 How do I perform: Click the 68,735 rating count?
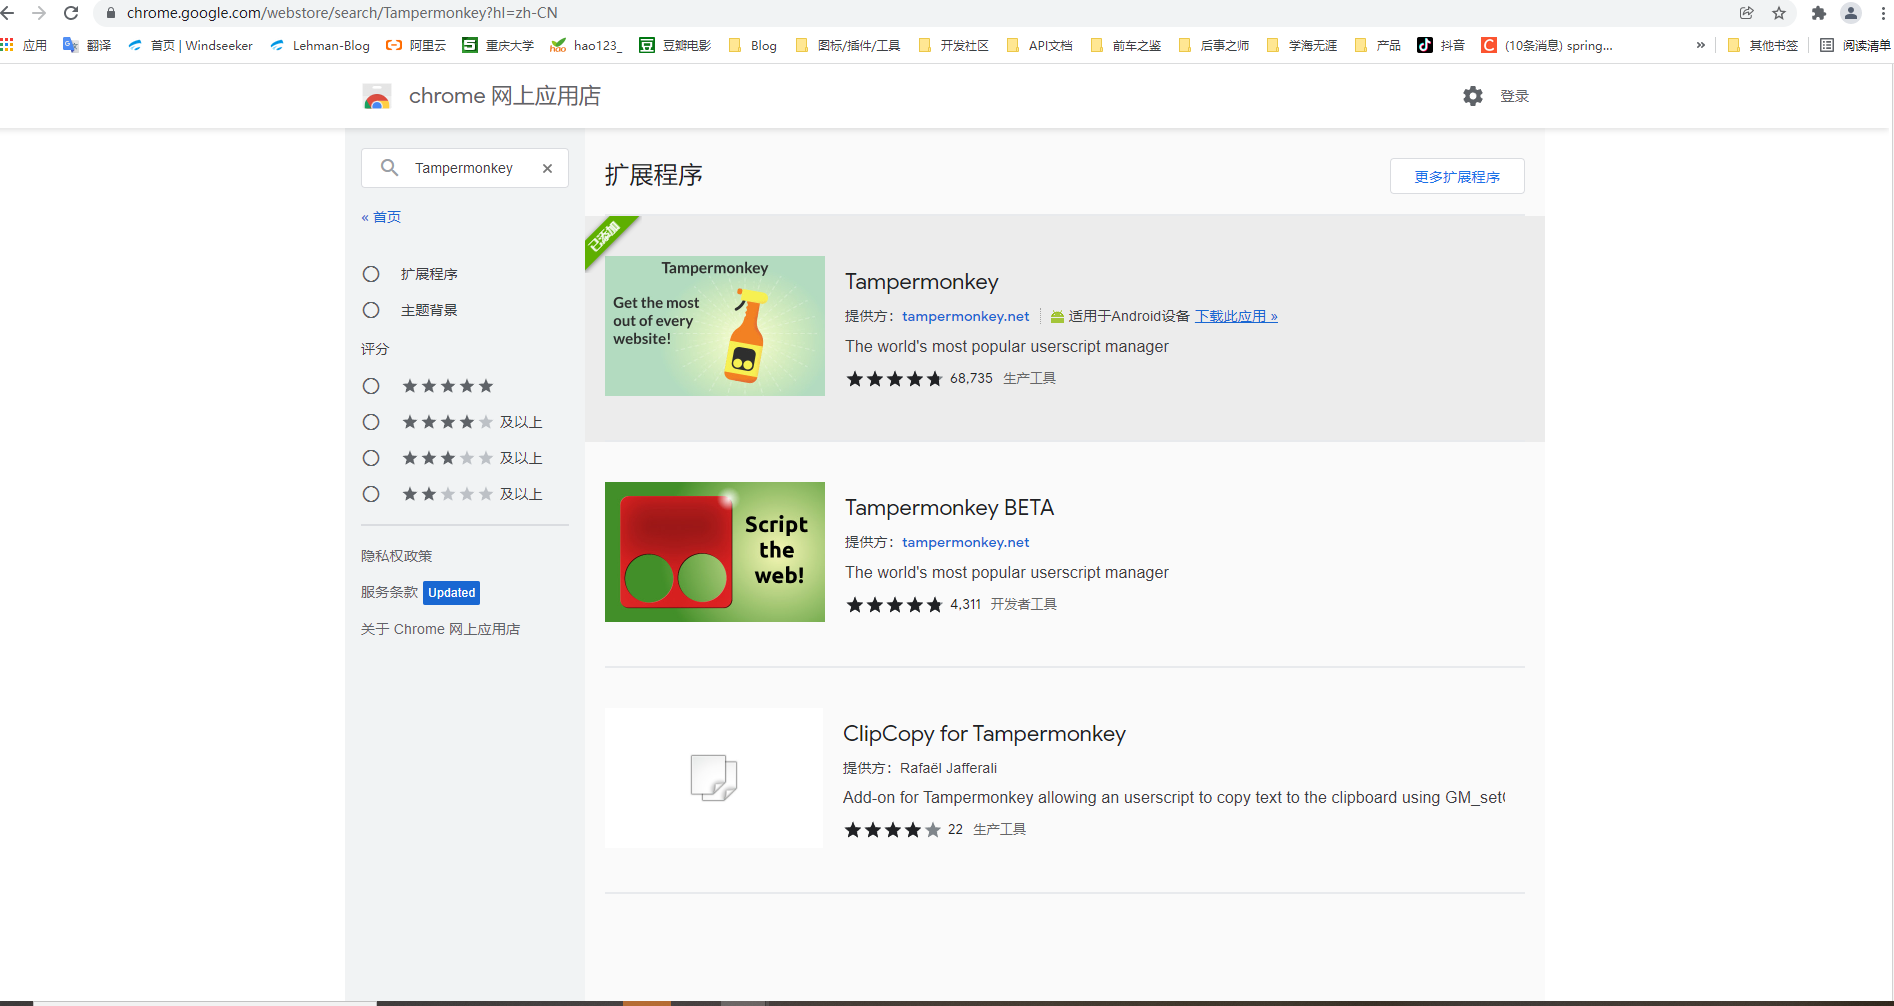(x=971, y=378)
